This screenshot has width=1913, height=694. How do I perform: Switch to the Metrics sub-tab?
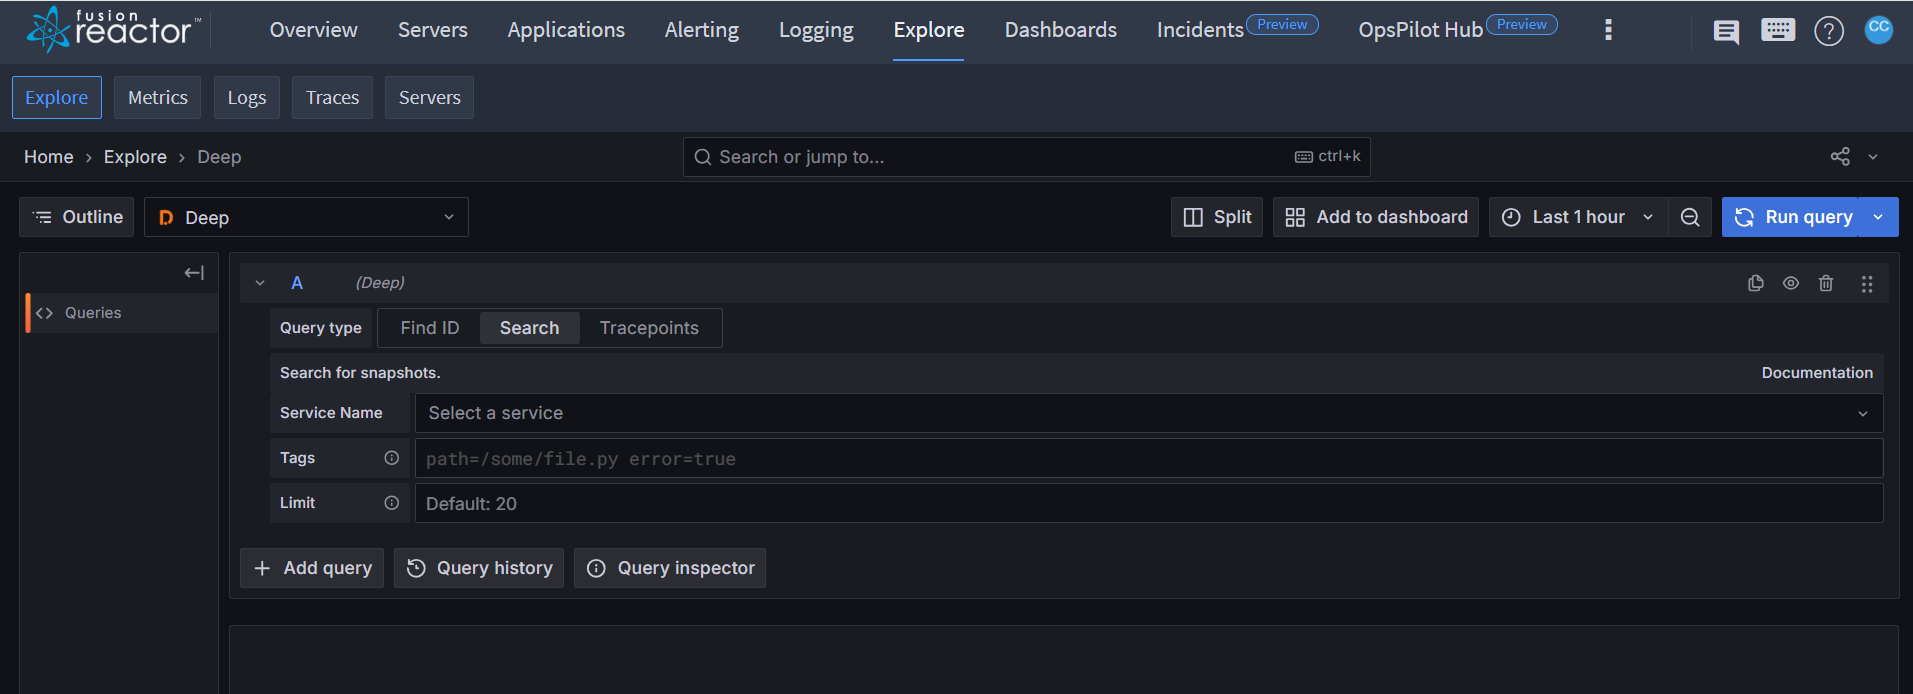pyautogui.click(x=158, y=97)
